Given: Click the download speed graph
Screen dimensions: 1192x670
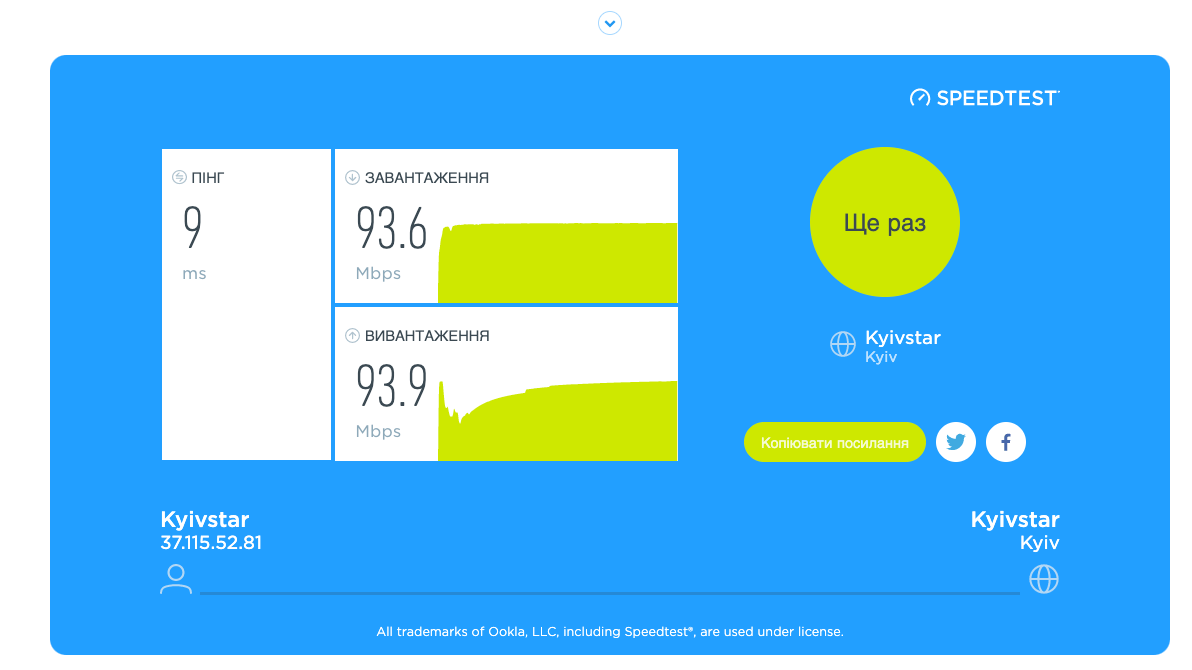Looking at the screenshot, I should pyautogui.click(x=557, y=262).
